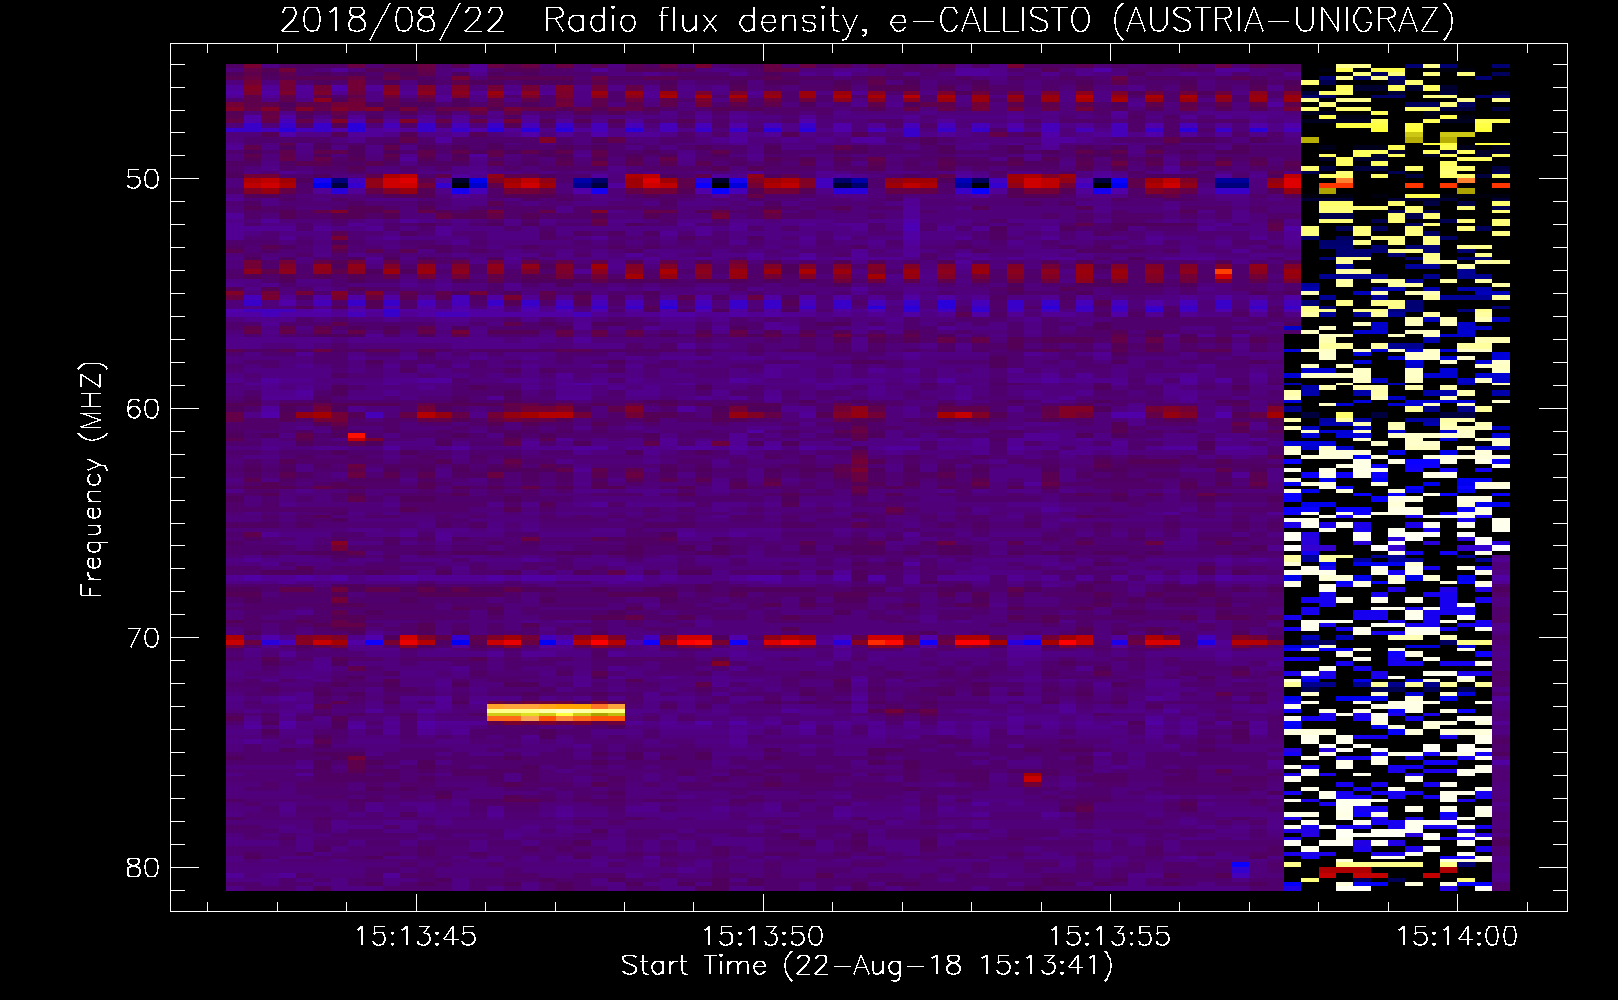Click the 'Start Time (22-Aug-18 15:13:41)' axis label

(867, 966)
